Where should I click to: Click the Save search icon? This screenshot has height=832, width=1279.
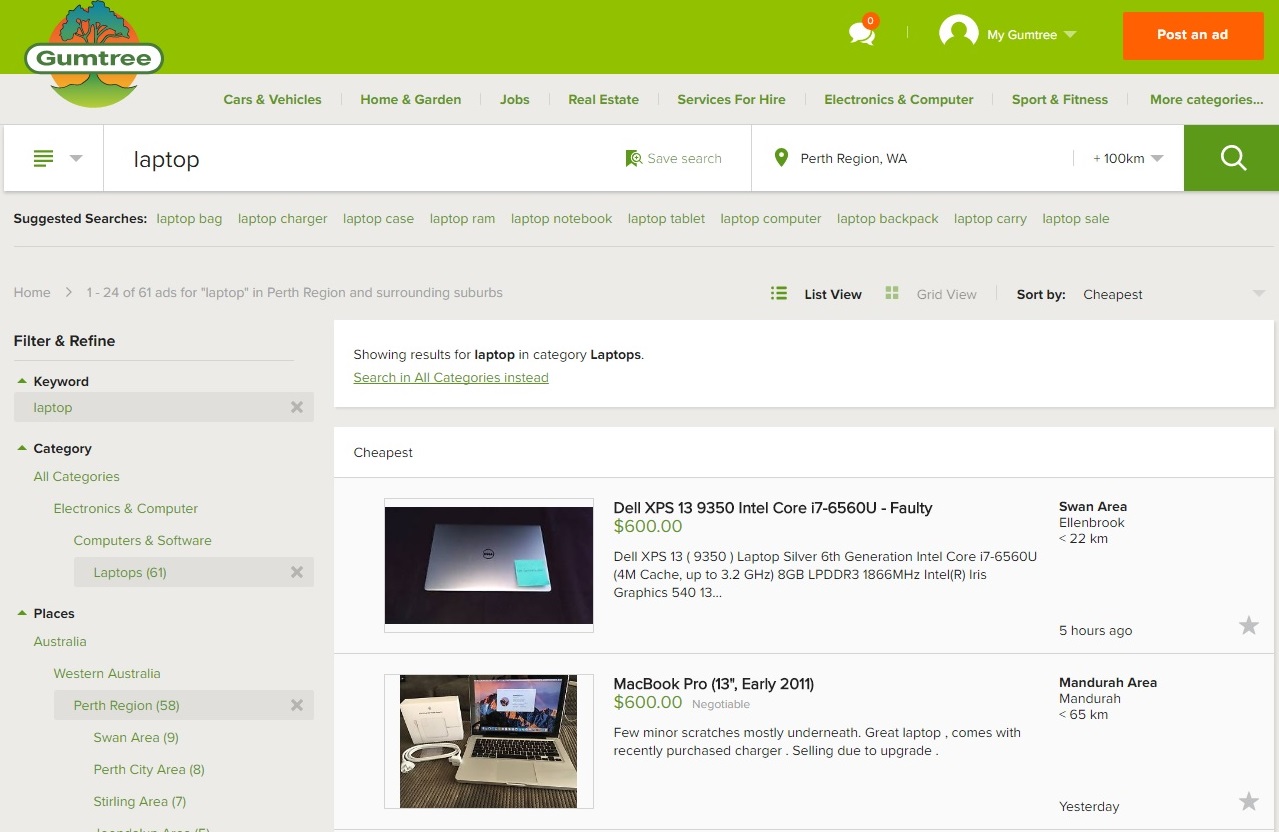pyautogui.click(x=633, y=158)
